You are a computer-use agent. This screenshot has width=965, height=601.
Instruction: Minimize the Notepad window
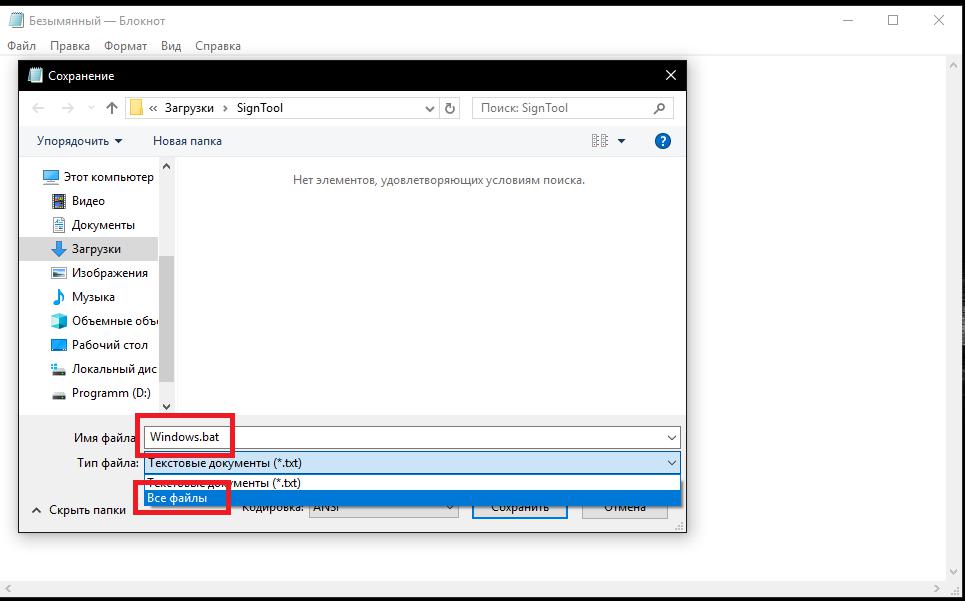[848, 20]
